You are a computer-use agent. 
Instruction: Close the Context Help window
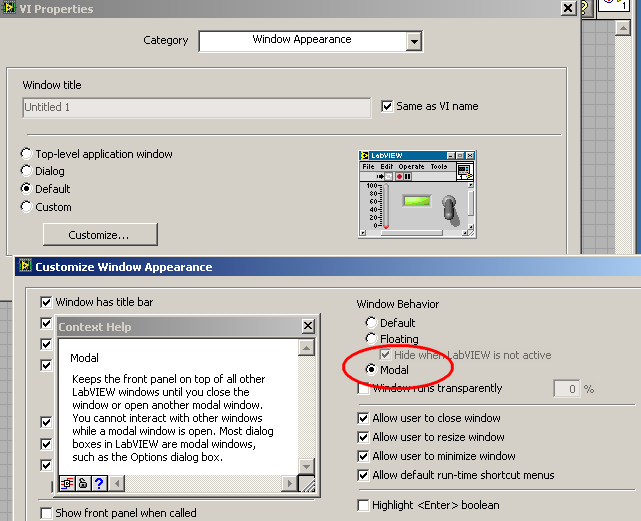tap(308, 326)
